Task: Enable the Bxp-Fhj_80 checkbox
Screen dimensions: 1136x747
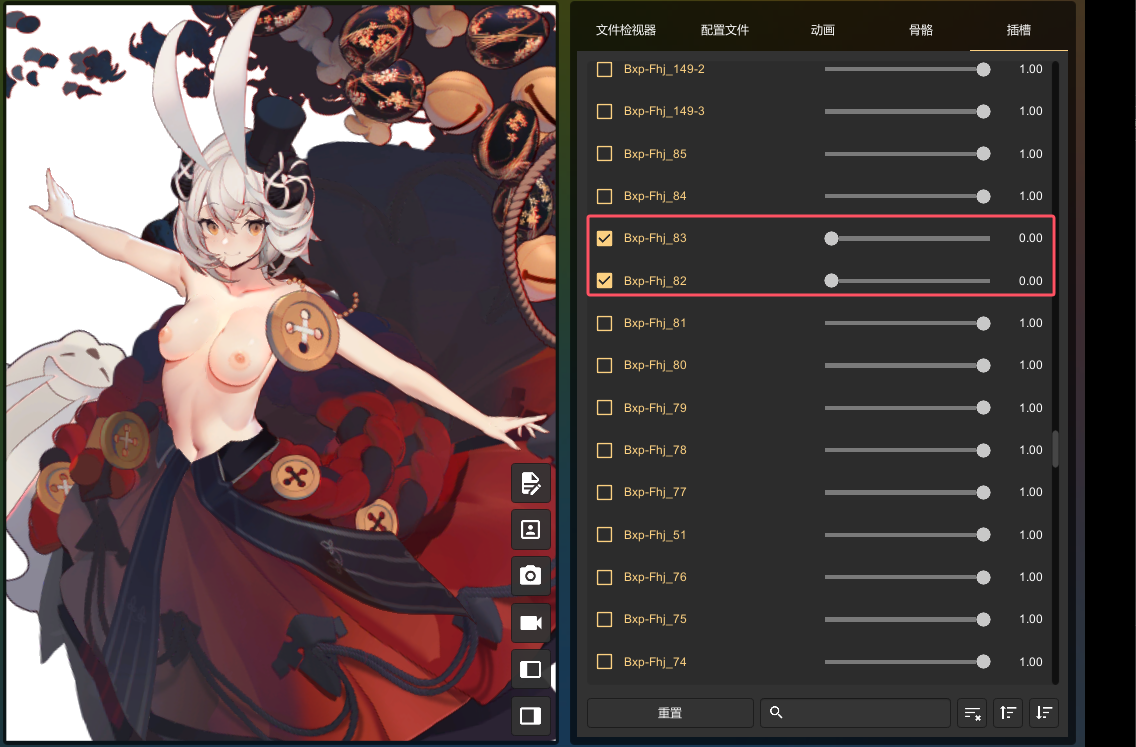Action: tap(604, 365)
